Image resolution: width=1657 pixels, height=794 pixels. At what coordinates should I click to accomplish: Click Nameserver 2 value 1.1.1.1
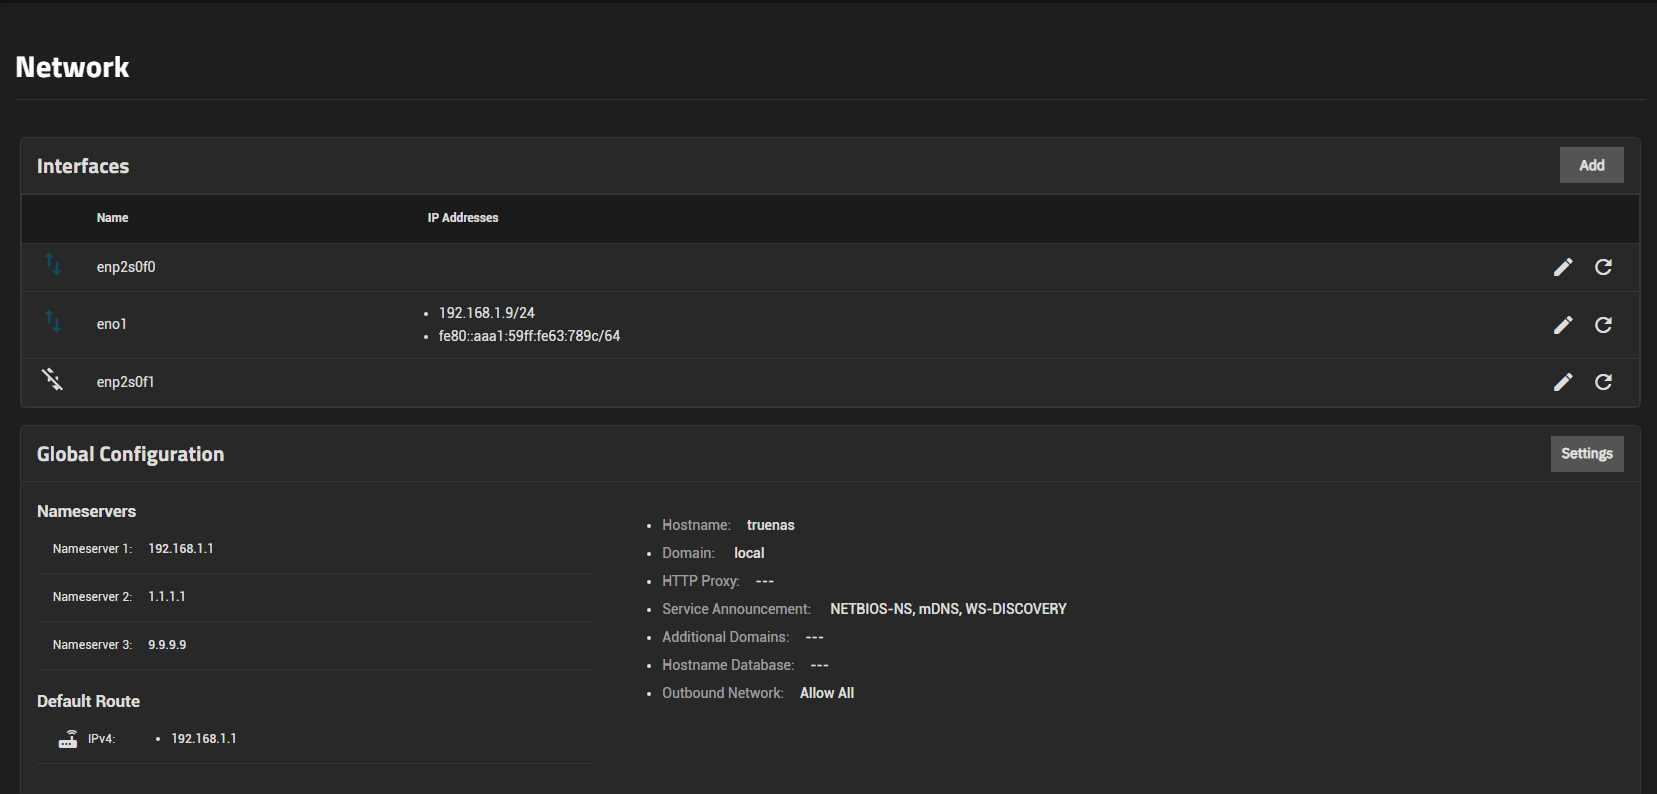[167, 597]
